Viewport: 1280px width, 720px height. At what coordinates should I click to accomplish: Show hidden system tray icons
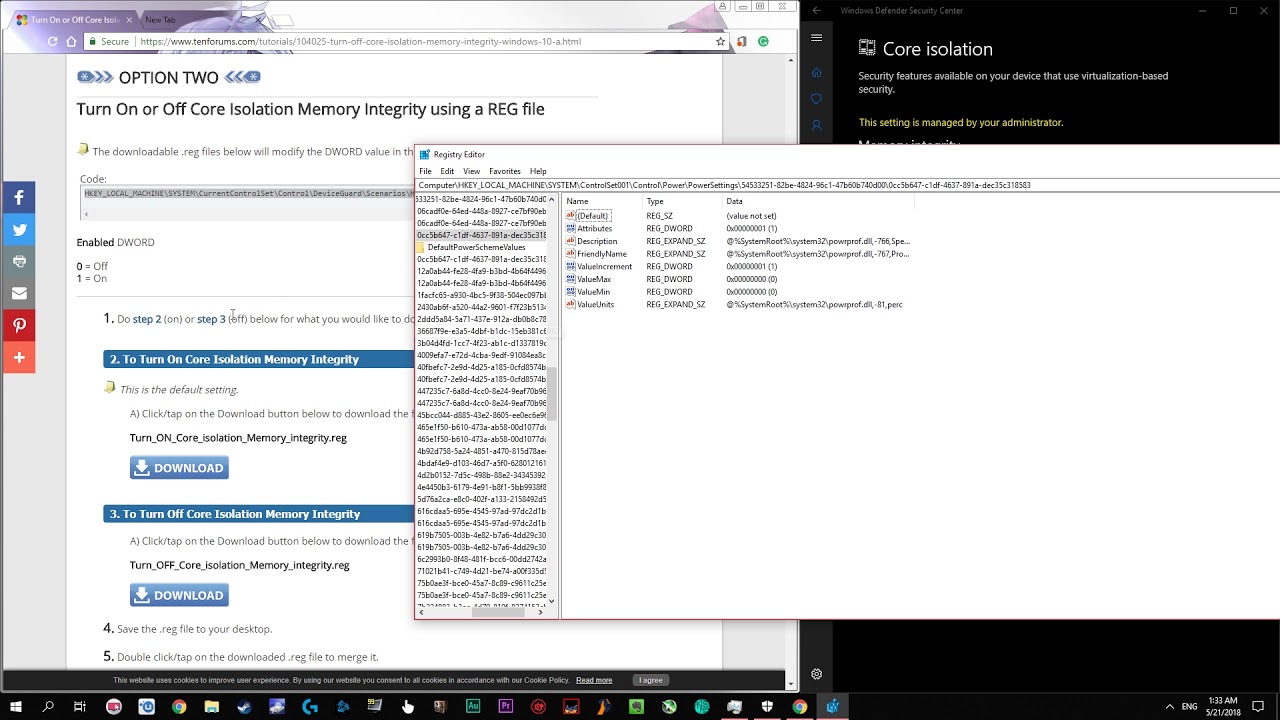pos(1170,707)
